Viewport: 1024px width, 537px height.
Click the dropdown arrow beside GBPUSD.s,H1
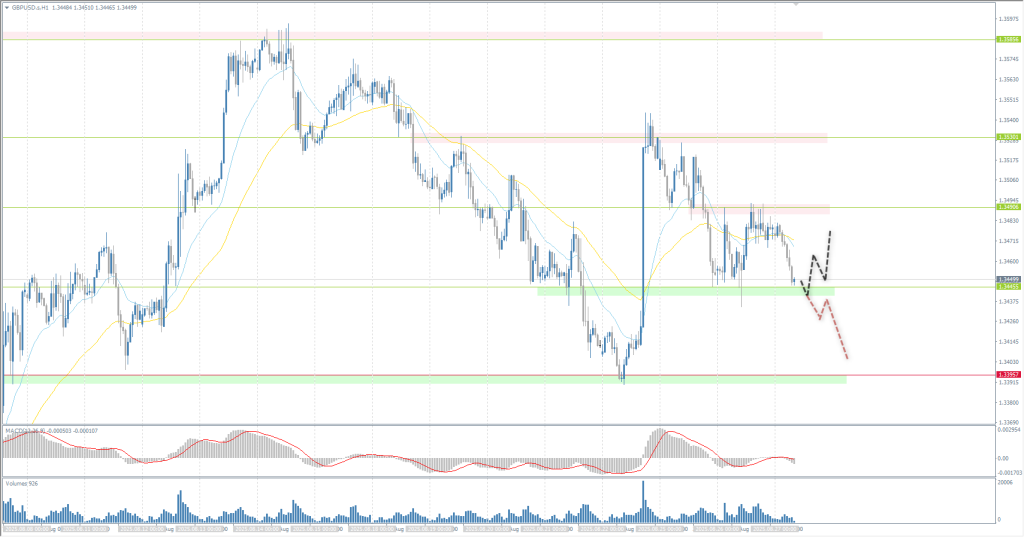point(6,7)
